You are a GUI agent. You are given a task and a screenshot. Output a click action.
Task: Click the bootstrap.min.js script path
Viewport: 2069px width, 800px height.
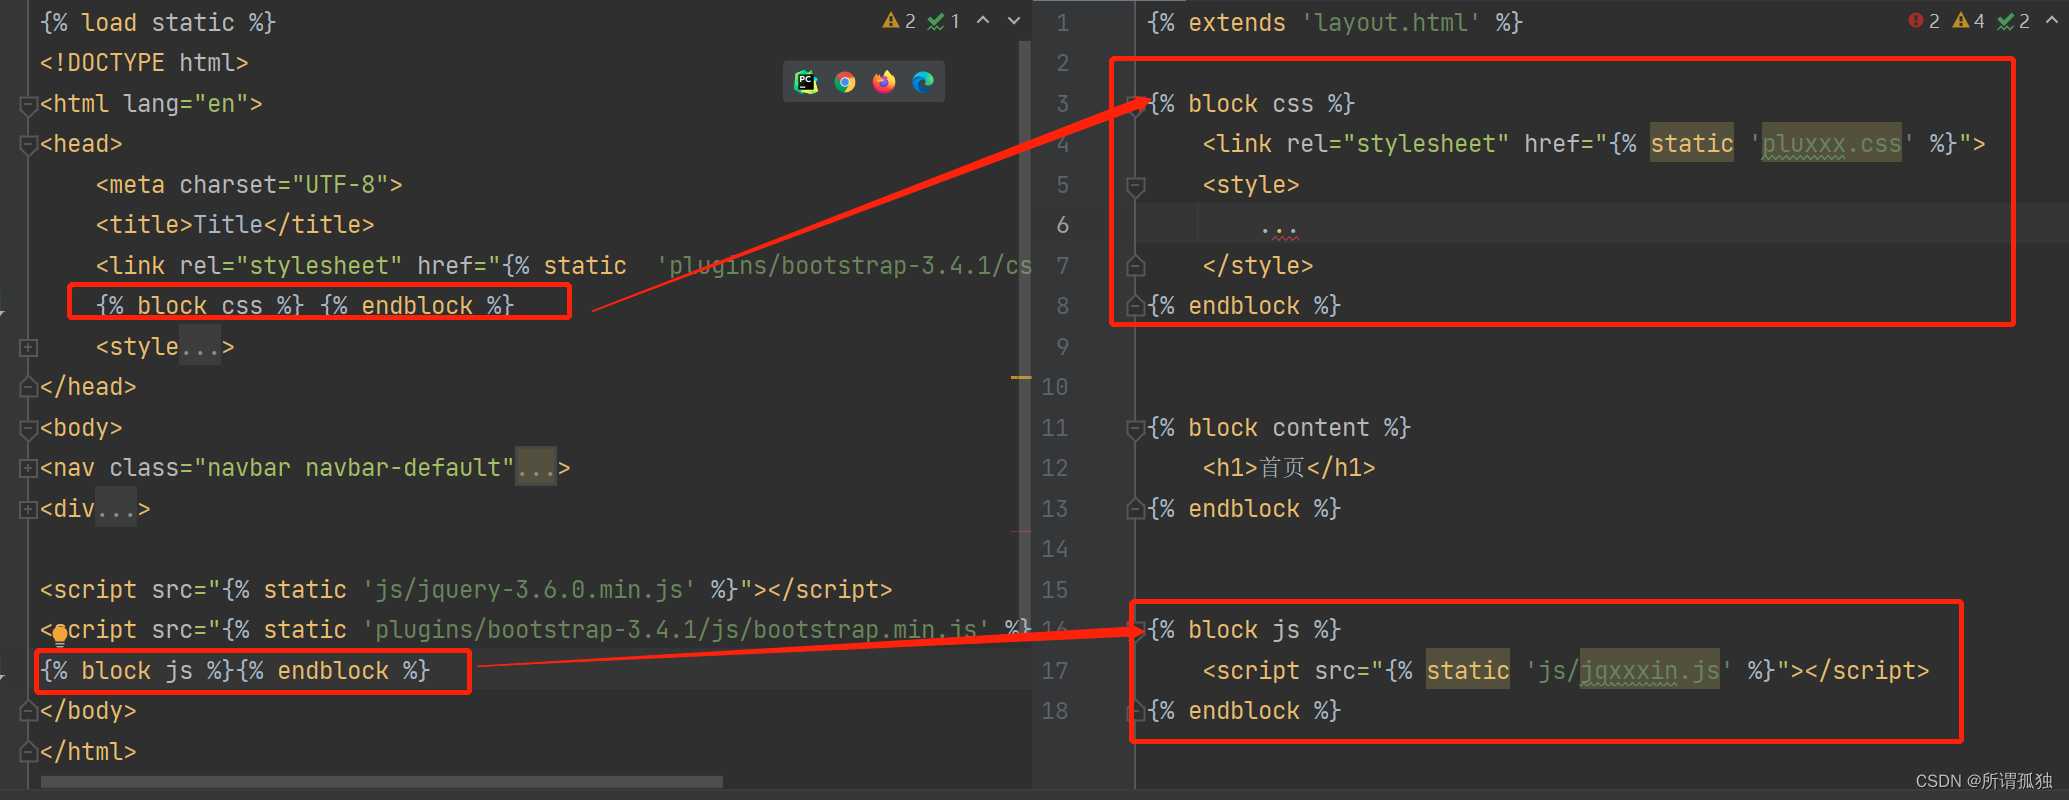pyautogui.click(x=676, y=630)
